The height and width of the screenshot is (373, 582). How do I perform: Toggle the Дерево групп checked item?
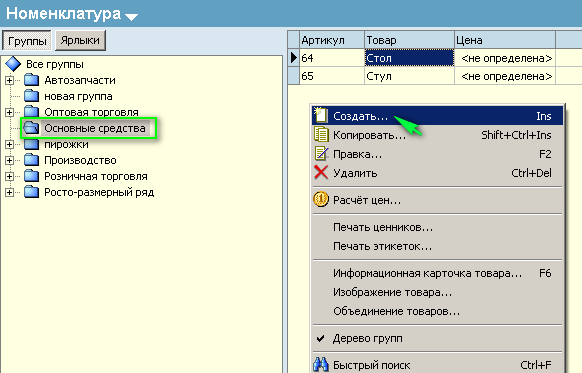click(x=437, y=338)
